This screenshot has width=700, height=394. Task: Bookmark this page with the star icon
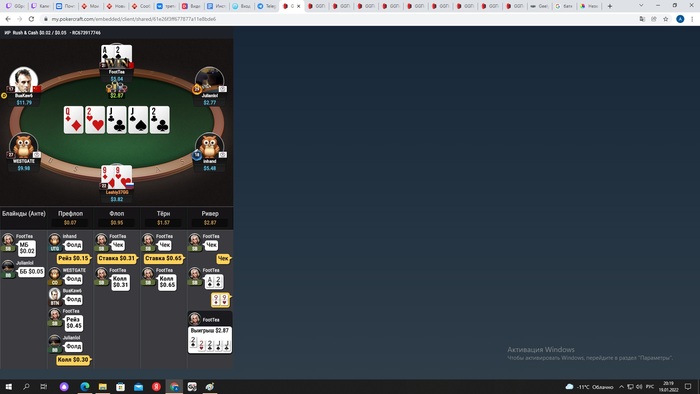pos(666,19)
